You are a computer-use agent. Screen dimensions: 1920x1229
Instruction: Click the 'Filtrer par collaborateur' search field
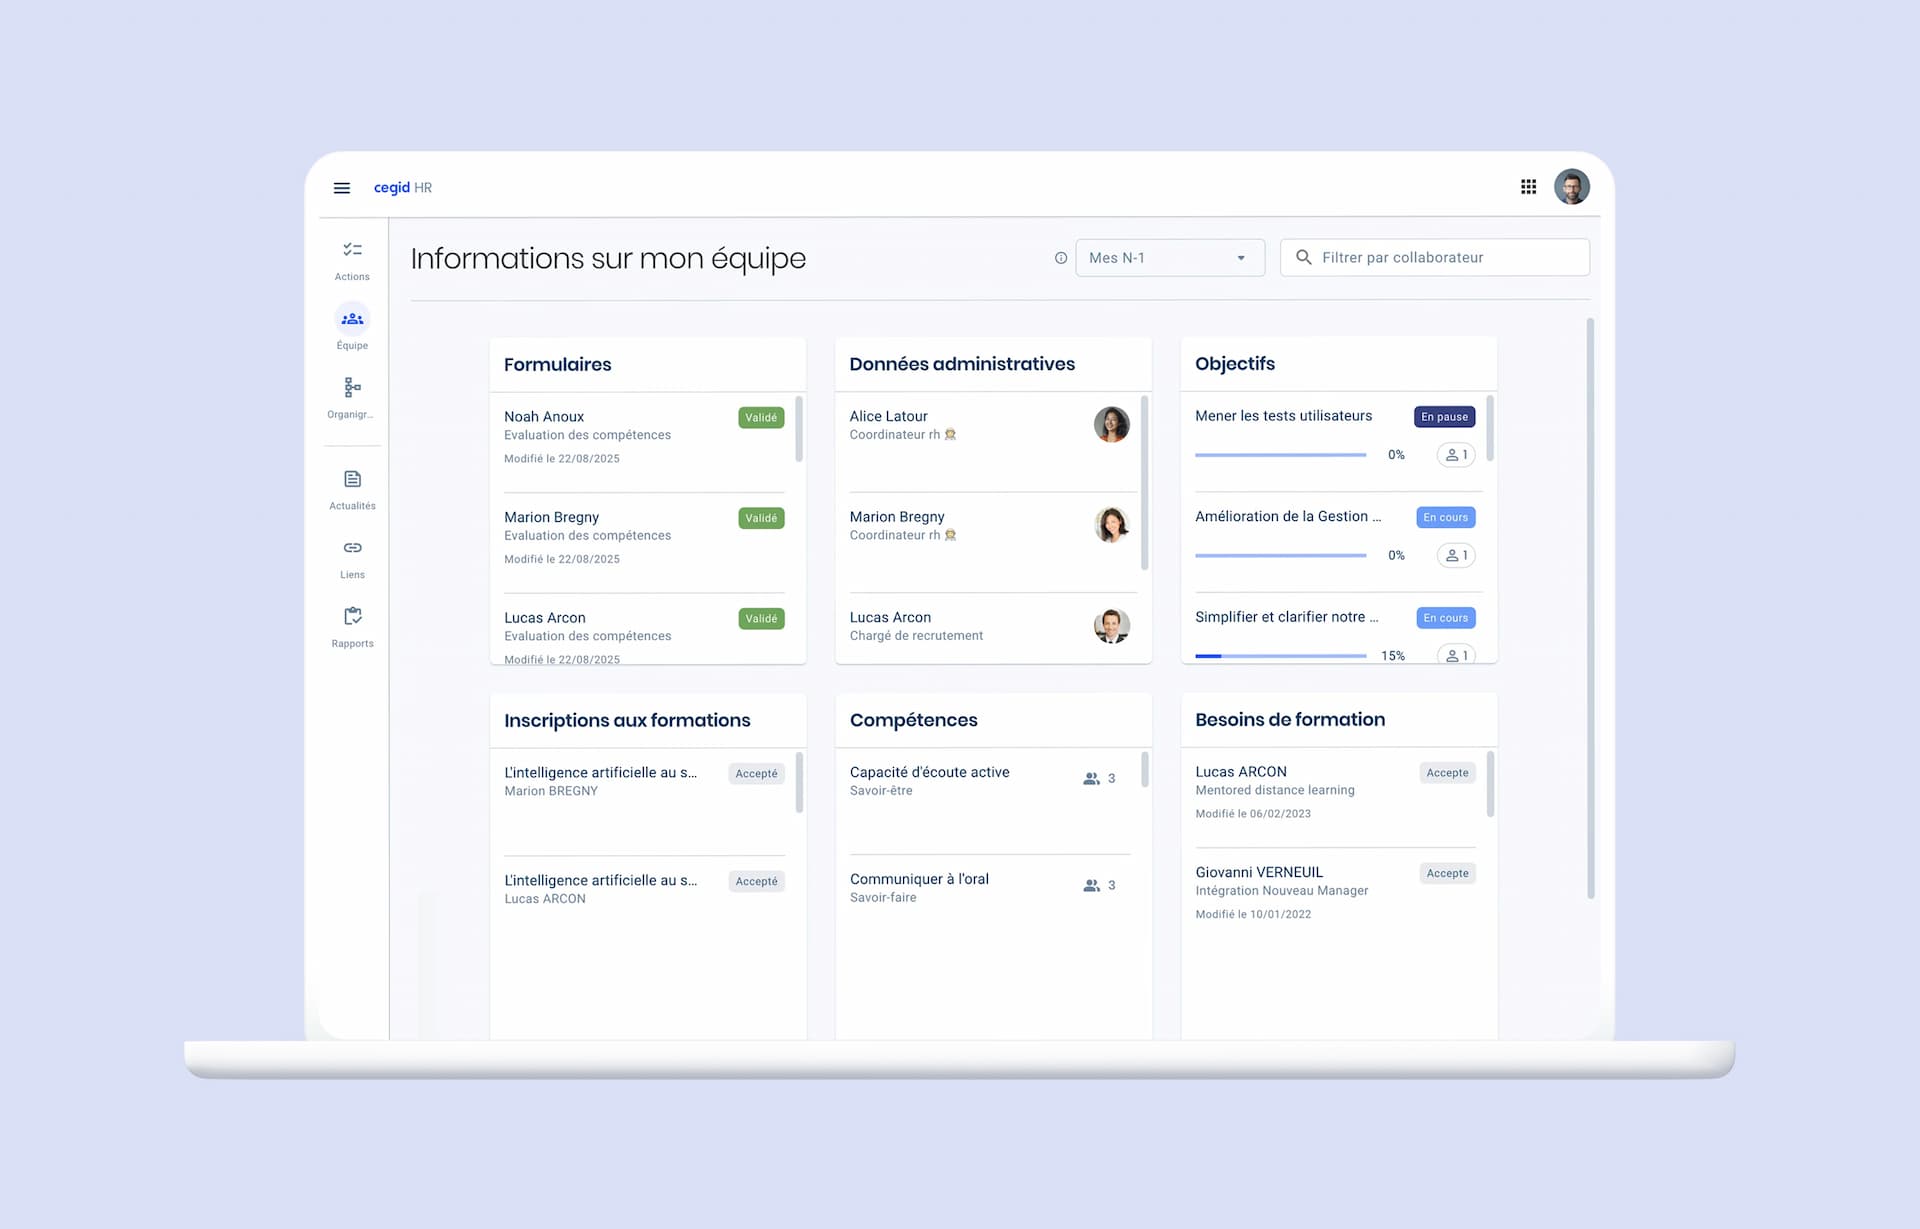(1434, 257)
